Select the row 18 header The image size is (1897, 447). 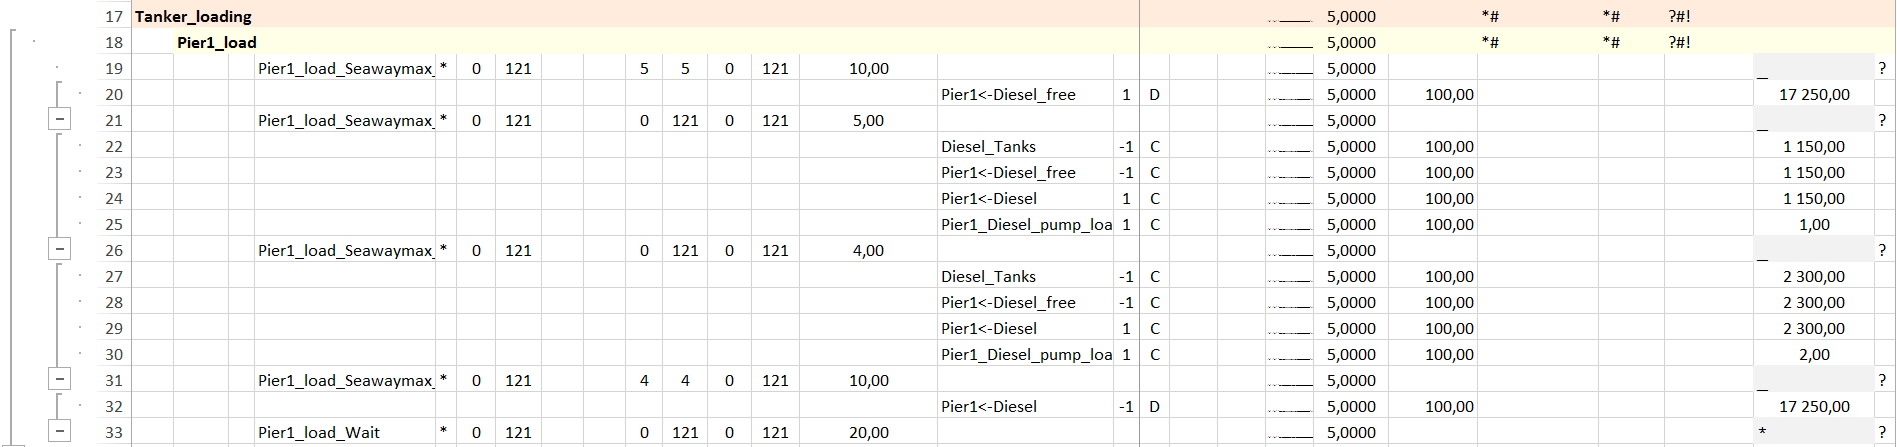[x=114, y=43]
